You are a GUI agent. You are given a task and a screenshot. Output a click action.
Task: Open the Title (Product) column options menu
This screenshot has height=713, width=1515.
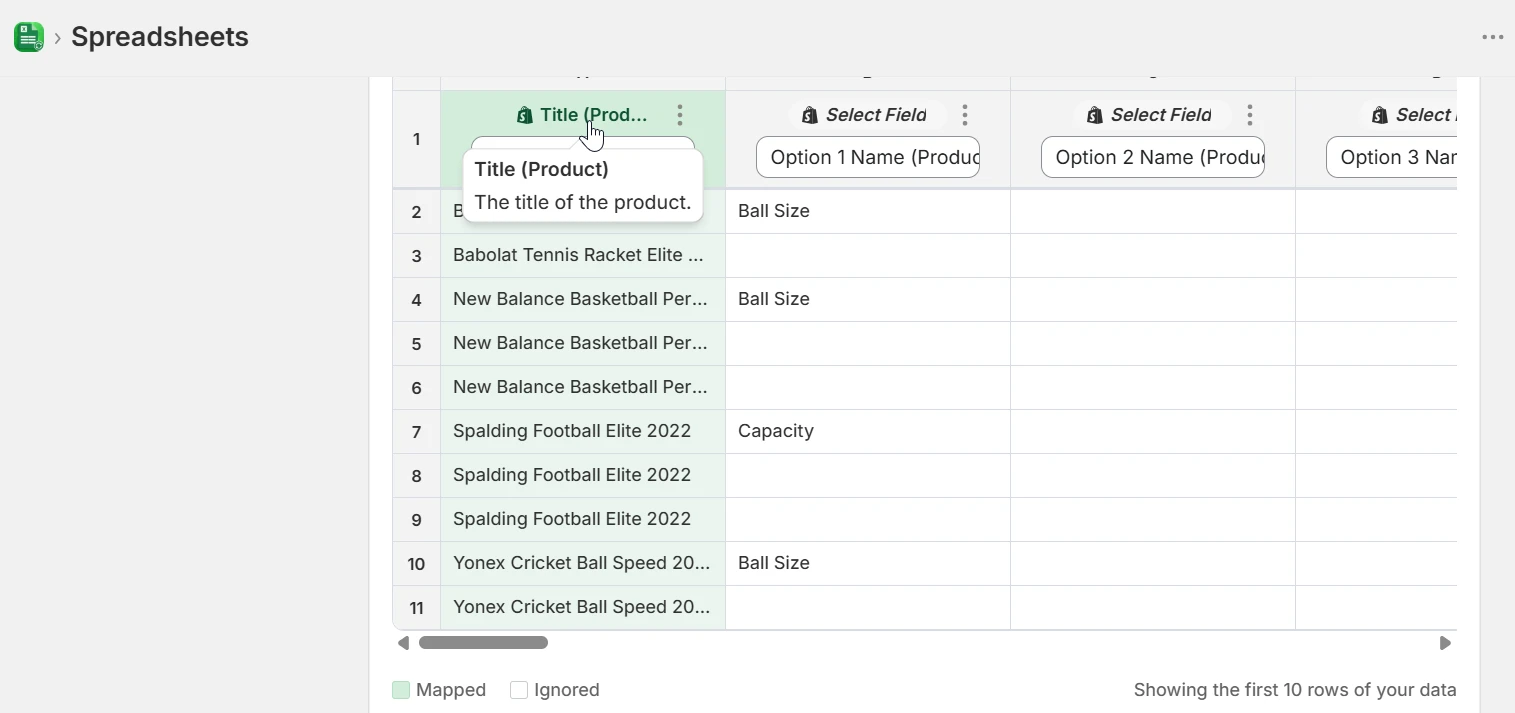(x=680, y=115)
